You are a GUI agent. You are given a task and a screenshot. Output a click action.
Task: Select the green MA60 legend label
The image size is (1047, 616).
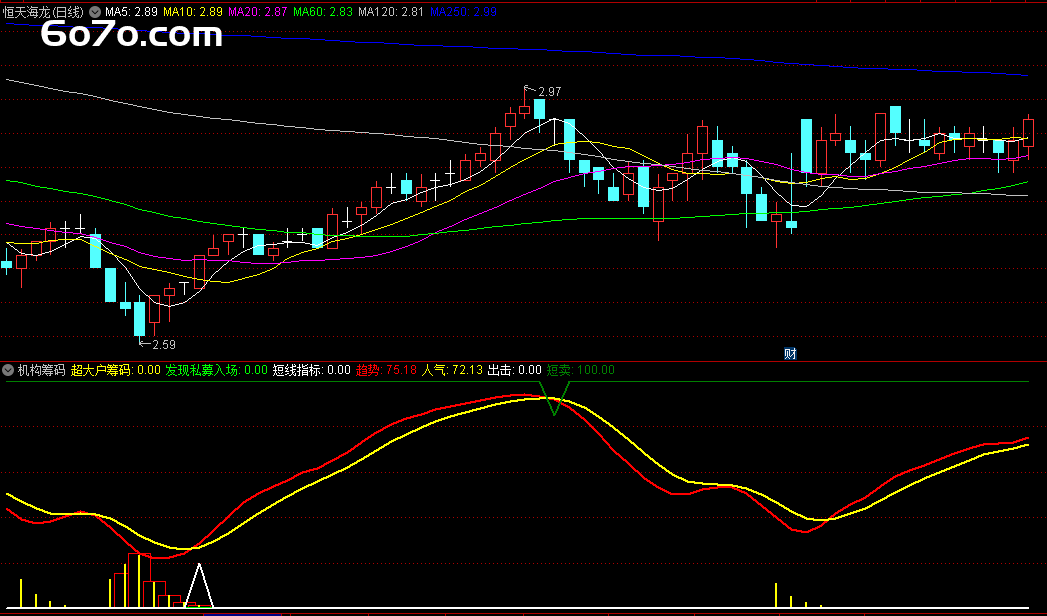point(322,11)
